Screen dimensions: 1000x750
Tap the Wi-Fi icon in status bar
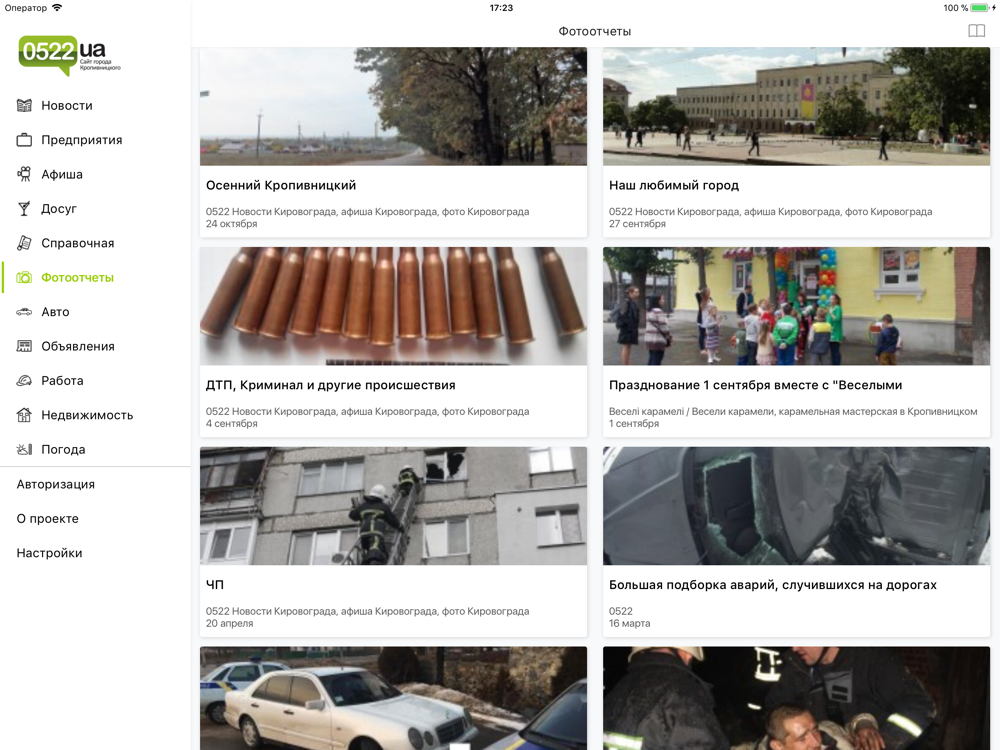(x=57, y=8)
